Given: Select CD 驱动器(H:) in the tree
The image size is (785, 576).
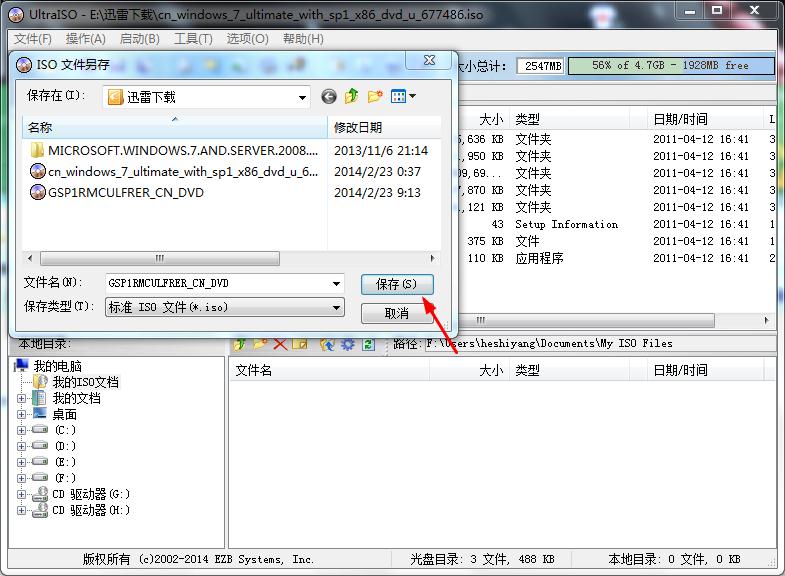Looking at the screenshot, I should pos(91,510).
